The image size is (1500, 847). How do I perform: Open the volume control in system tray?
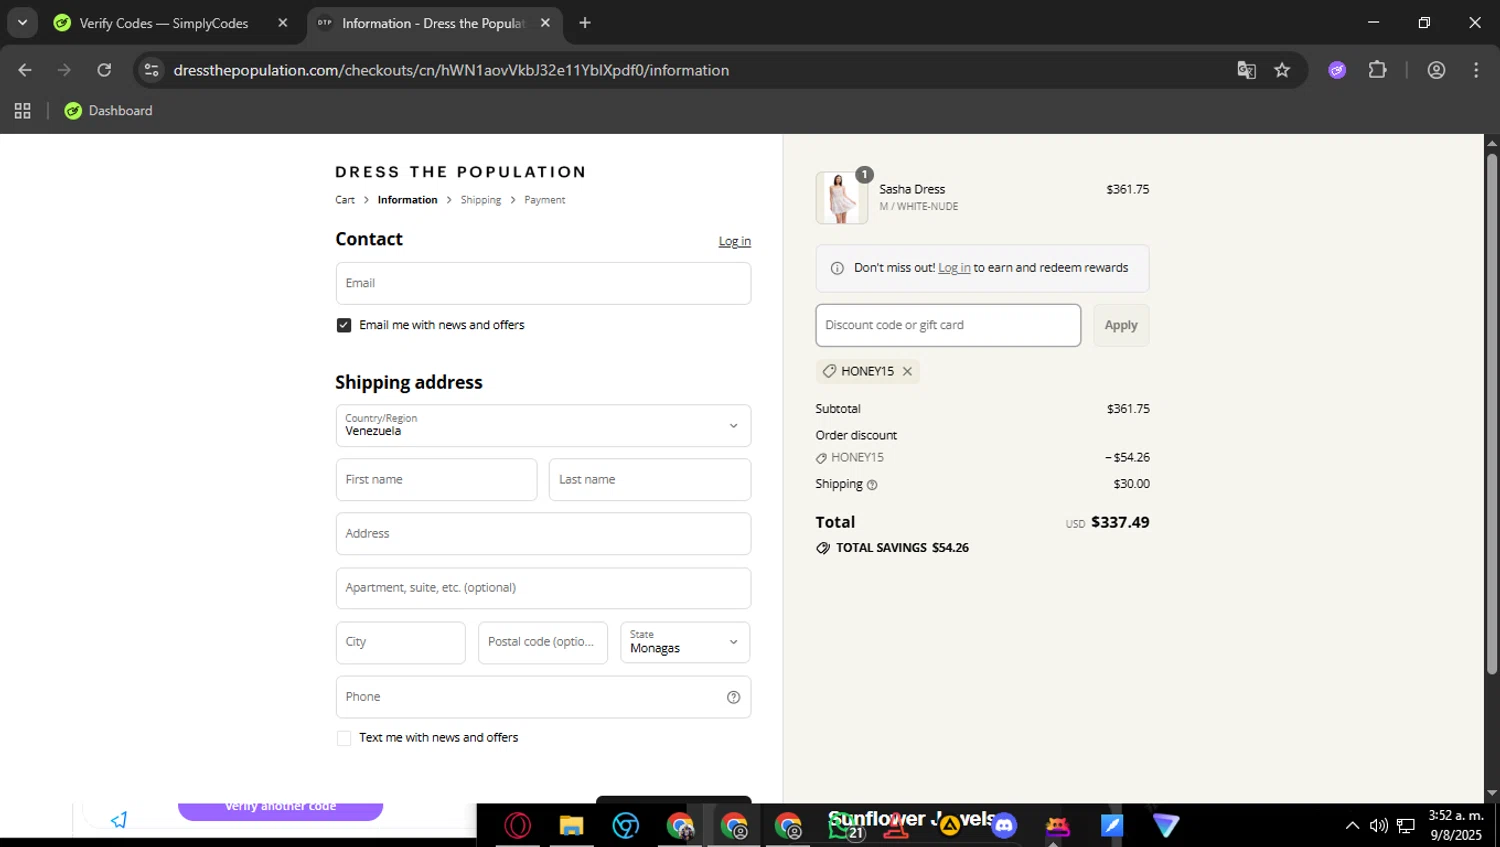click(1379, 825)
